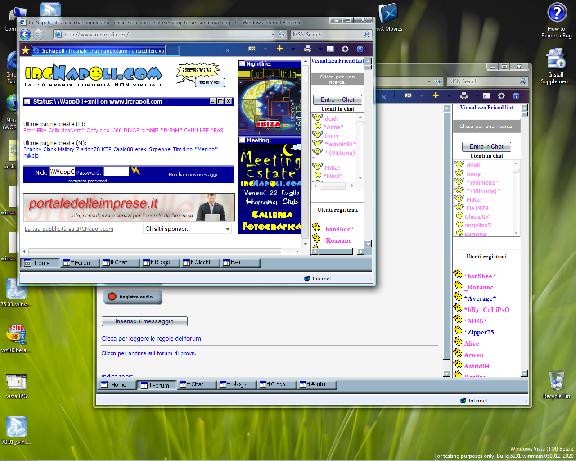Open 'Clicca per leggere le regole del forum' link

[x=151, y=338]
